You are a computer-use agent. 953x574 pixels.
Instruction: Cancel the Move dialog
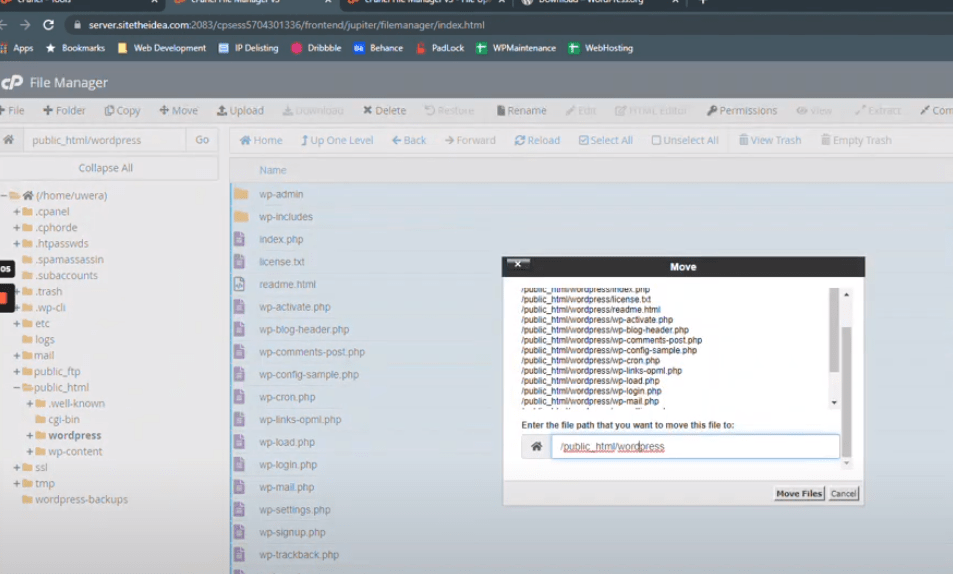point(844,493)
